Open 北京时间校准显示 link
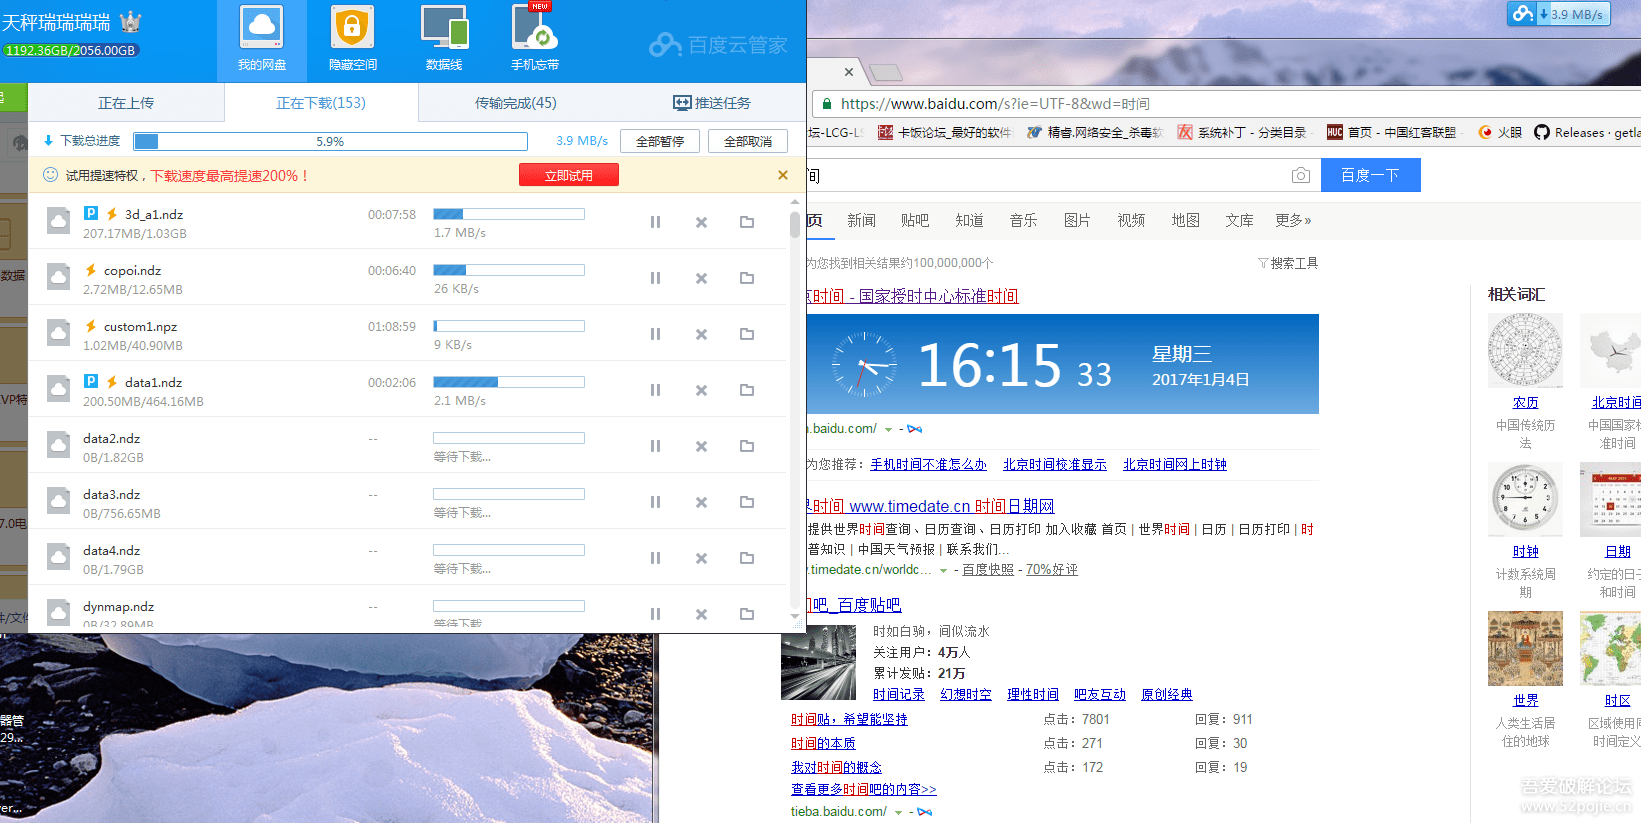The width and height of the screenshot is (1641, 823). (1055, 464)
